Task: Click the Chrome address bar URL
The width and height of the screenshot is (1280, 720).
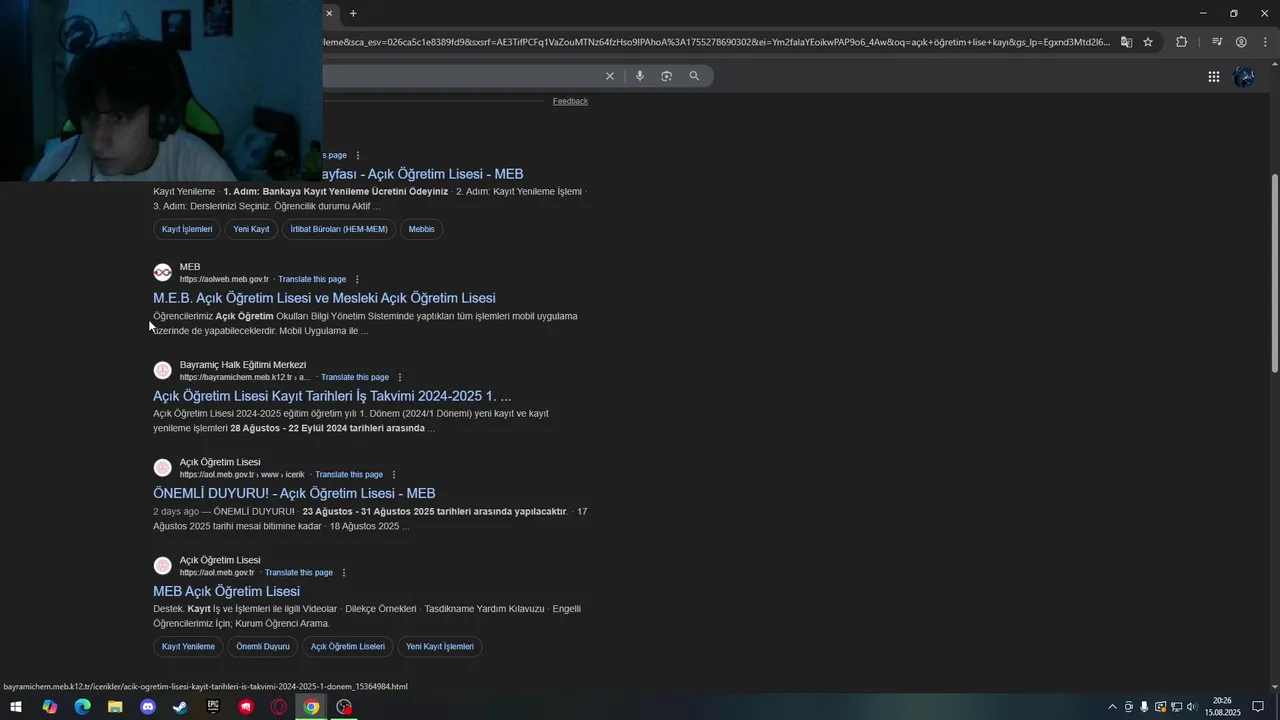Action: 716,42
